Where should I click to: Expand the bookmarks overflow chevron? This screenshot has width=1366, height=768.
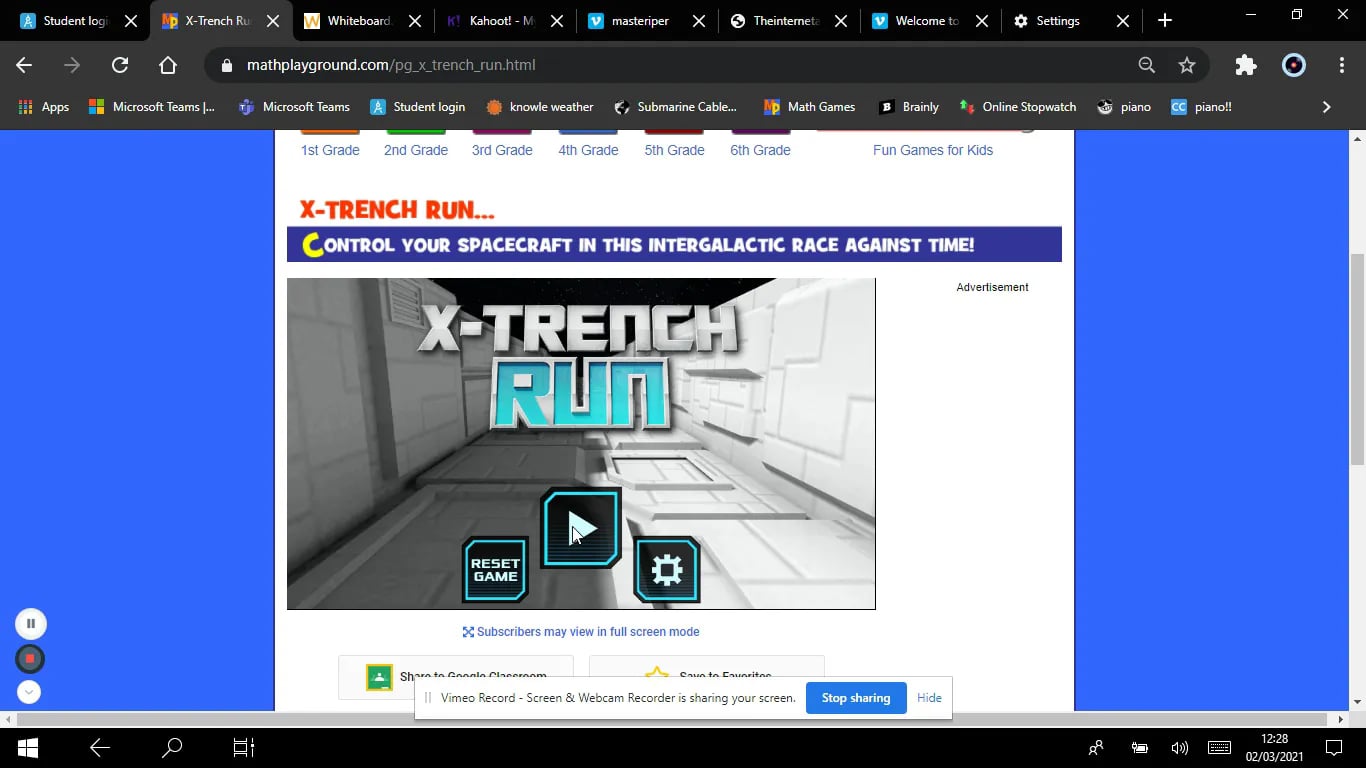(1327, 107)
